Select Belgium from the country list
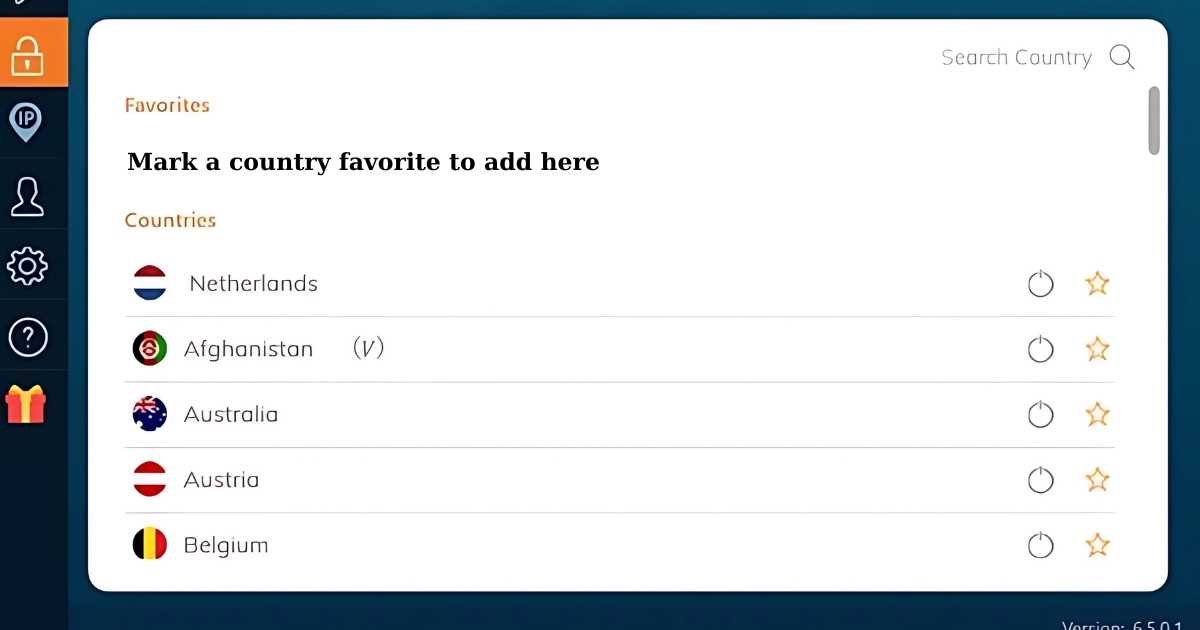The width and height of the screenshot is (1200, 630). pyautogui.click(x=226, y=545)
